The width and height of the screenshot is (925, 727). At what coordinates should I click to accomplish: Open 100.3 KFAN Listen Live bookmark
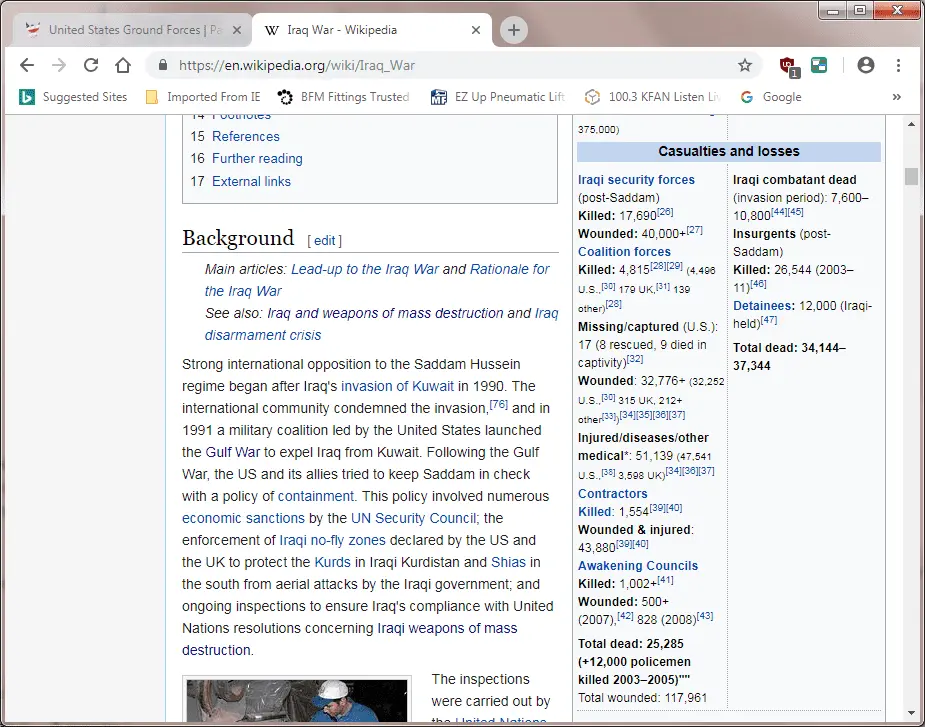click(652, 97)
